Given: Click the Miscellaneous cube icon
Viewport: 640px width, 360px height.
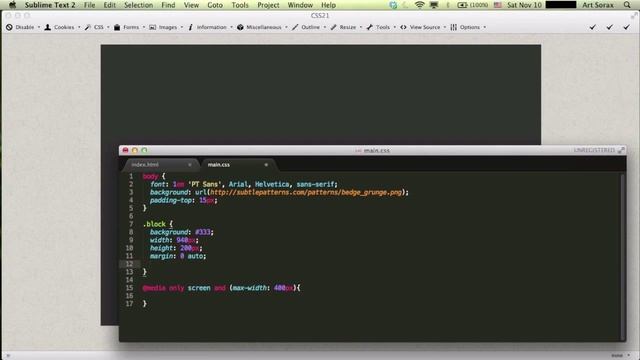Looking at the screenshot, I should click(x=240, y=27).
